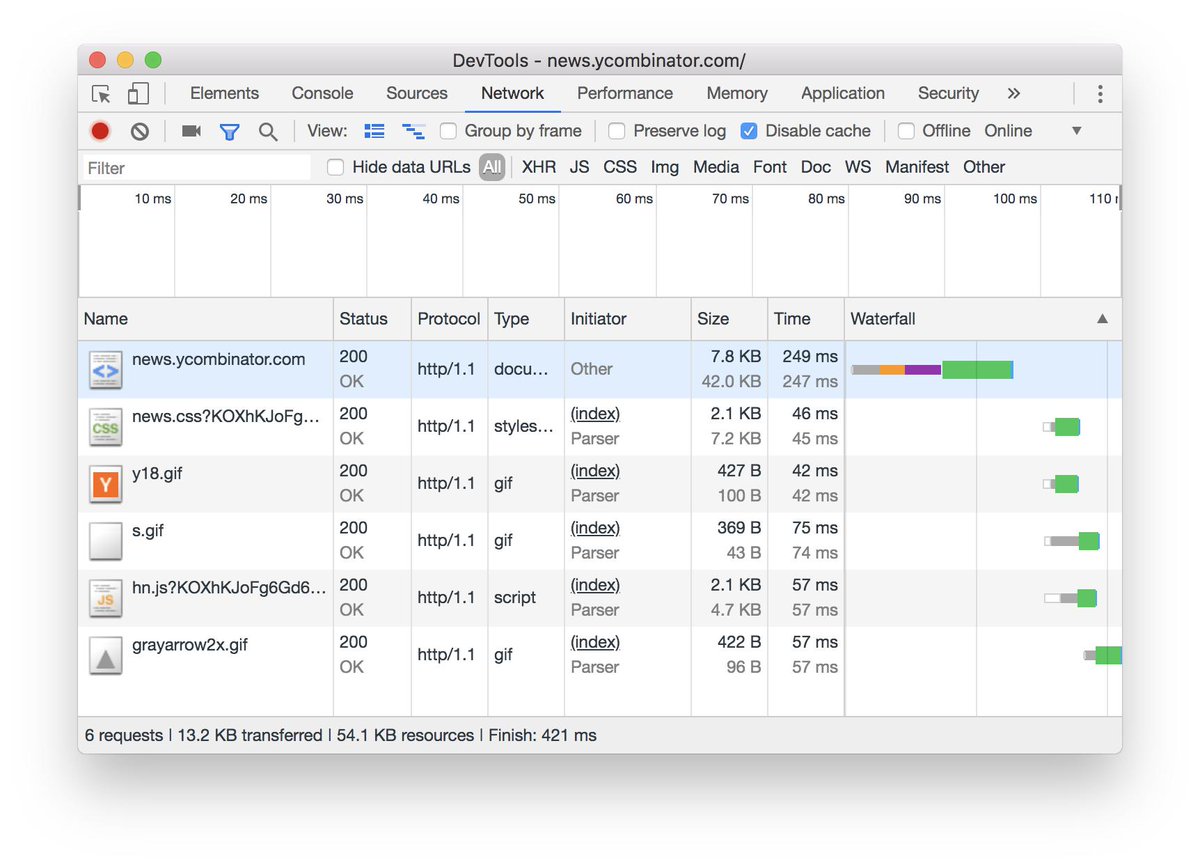Image resolution: width=1200 pixels, height=865 pixels.
Task: Switch to the Elements tab
Action: 224,93
